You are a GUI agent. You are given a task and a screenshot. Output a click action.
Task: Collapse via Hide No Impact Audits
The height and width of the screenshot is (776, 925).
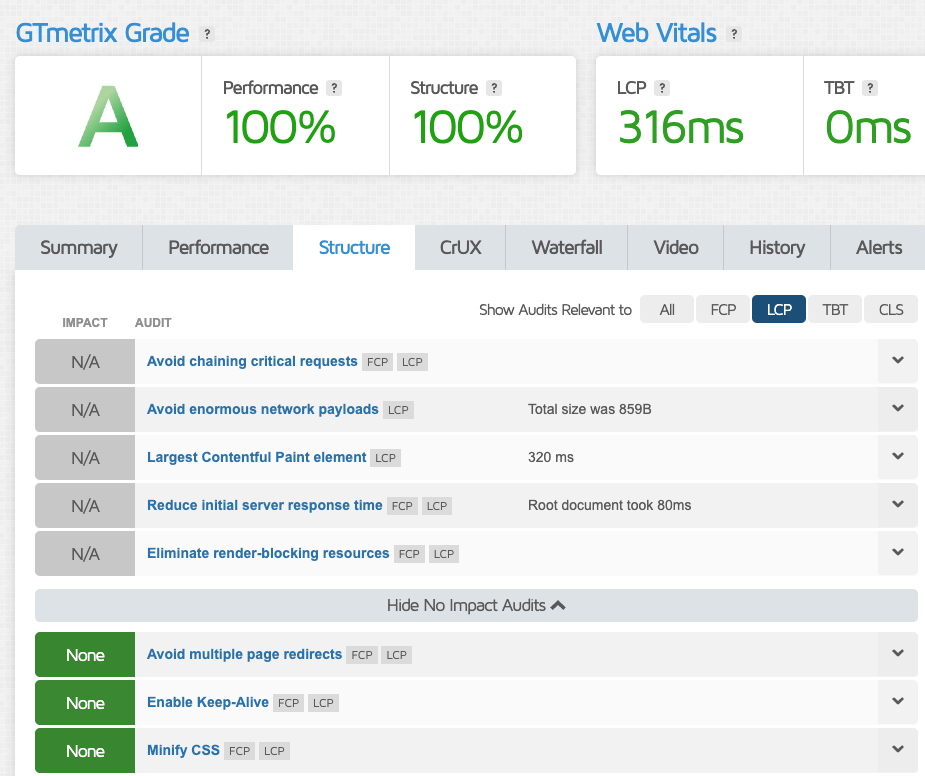(476, 605)
